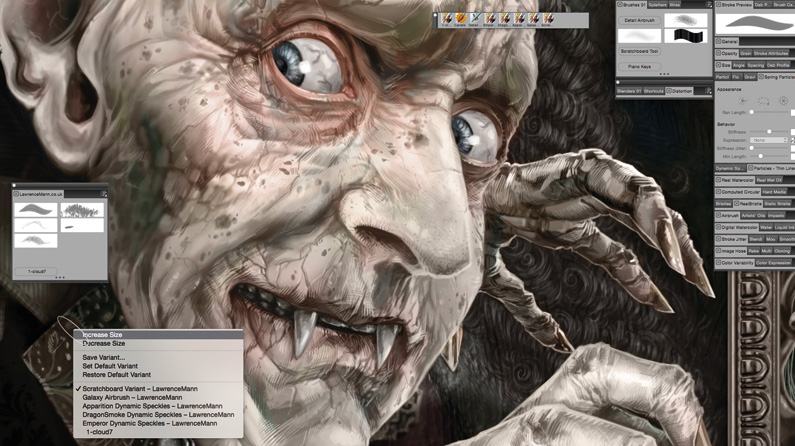Image resolution: width=795 pixels, height=446 pixels.
Task: Toggle the Color Variability panel close box
Action: [718, 263]
